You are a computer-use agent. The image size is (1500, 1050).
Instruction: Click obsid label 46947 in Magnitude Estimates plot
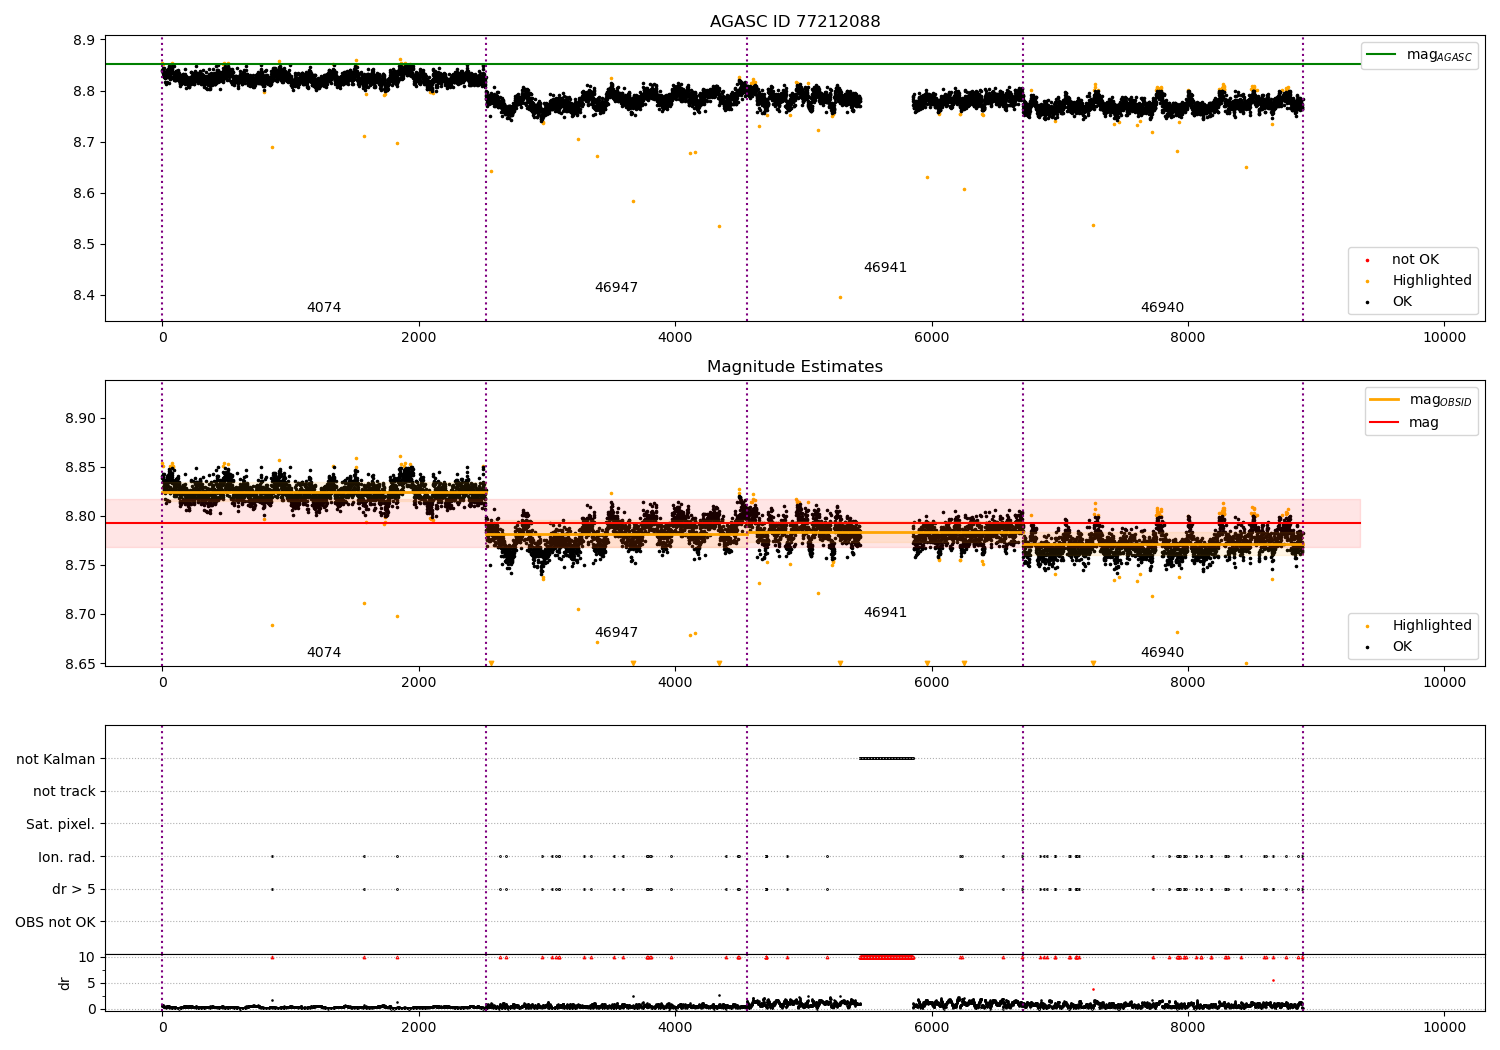coord(616,633)
